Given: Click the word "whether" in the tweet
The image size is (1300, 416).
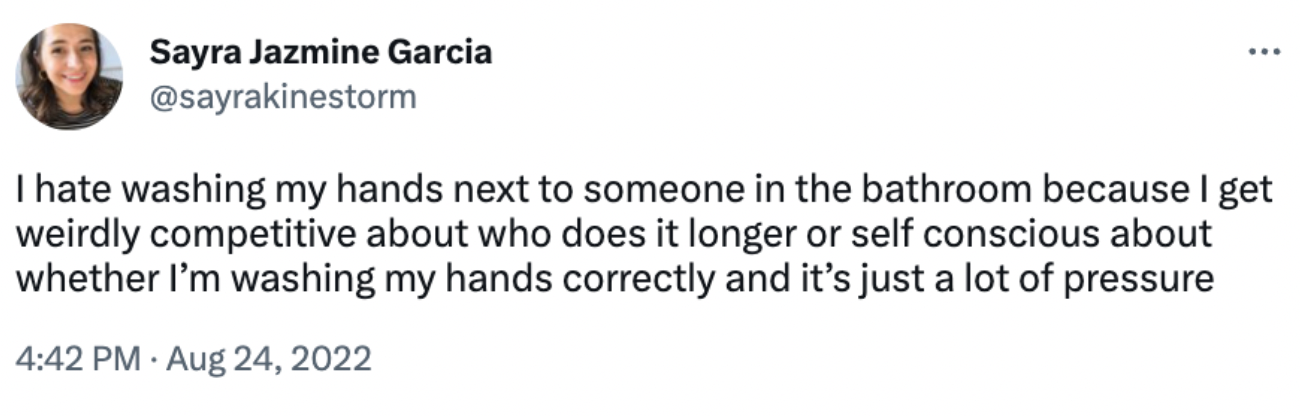Looking at the screenshot, I should pos(73,280).
